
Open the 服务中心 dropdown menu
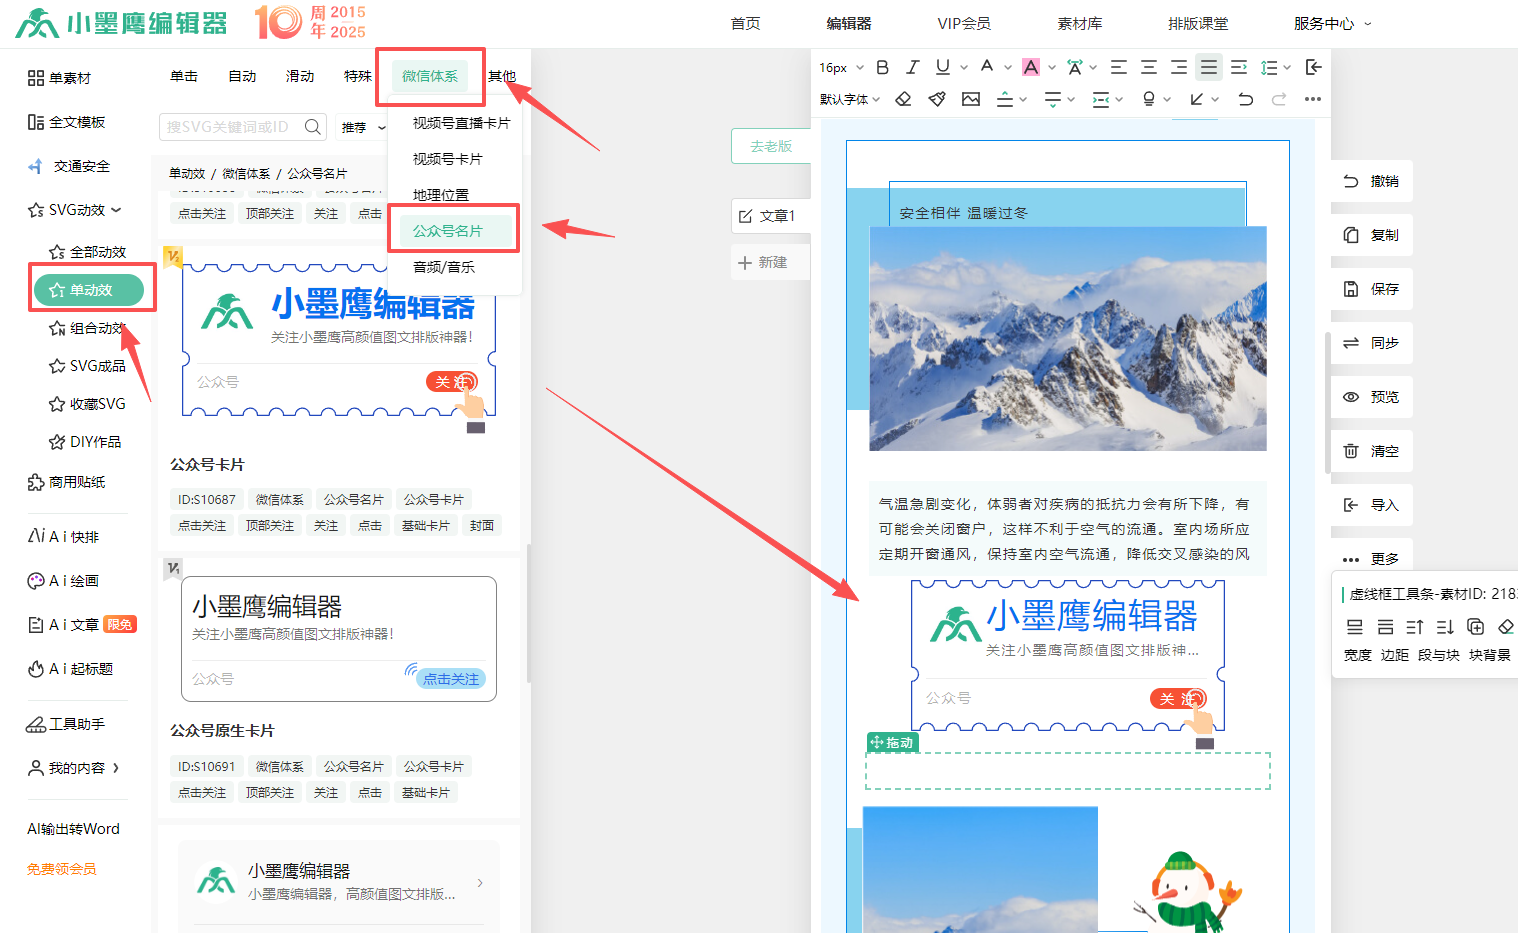[1332, 23]
